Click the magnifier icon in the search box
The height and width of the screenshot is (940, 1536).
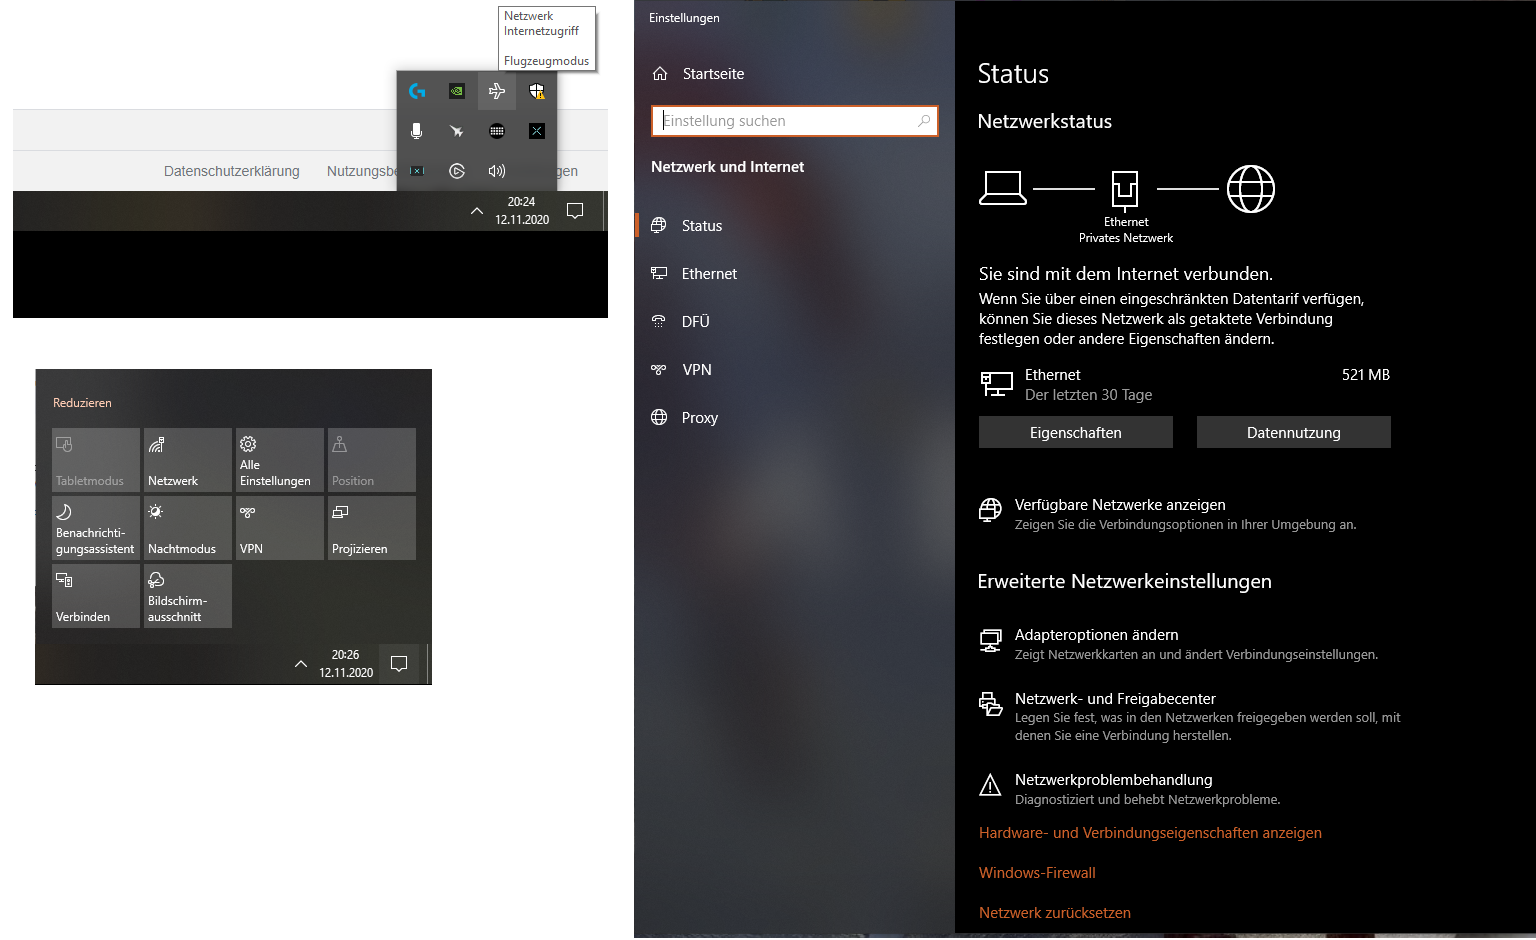pos(924,121)
